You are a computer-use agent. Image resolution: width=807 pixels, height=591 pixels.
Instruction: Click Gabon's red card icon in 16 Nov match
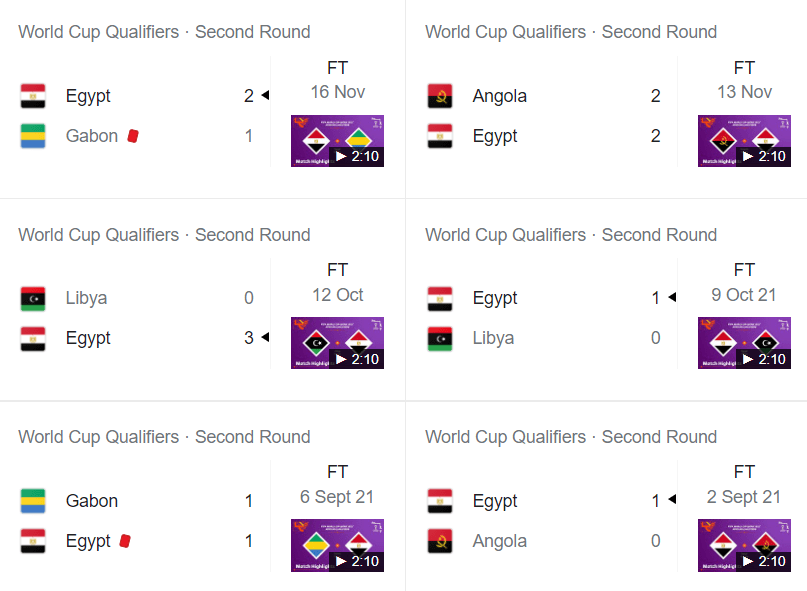133,136
